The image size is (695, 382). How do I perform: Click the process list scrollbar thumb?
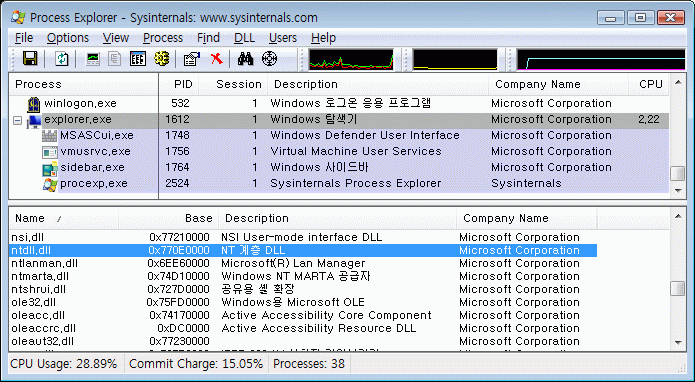677,173
